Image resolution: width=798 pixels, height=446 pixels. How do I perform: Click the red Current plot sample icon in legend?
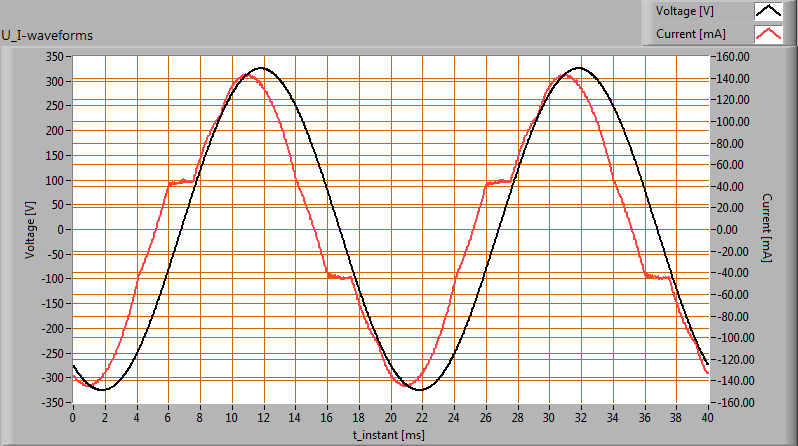point(769,34)
